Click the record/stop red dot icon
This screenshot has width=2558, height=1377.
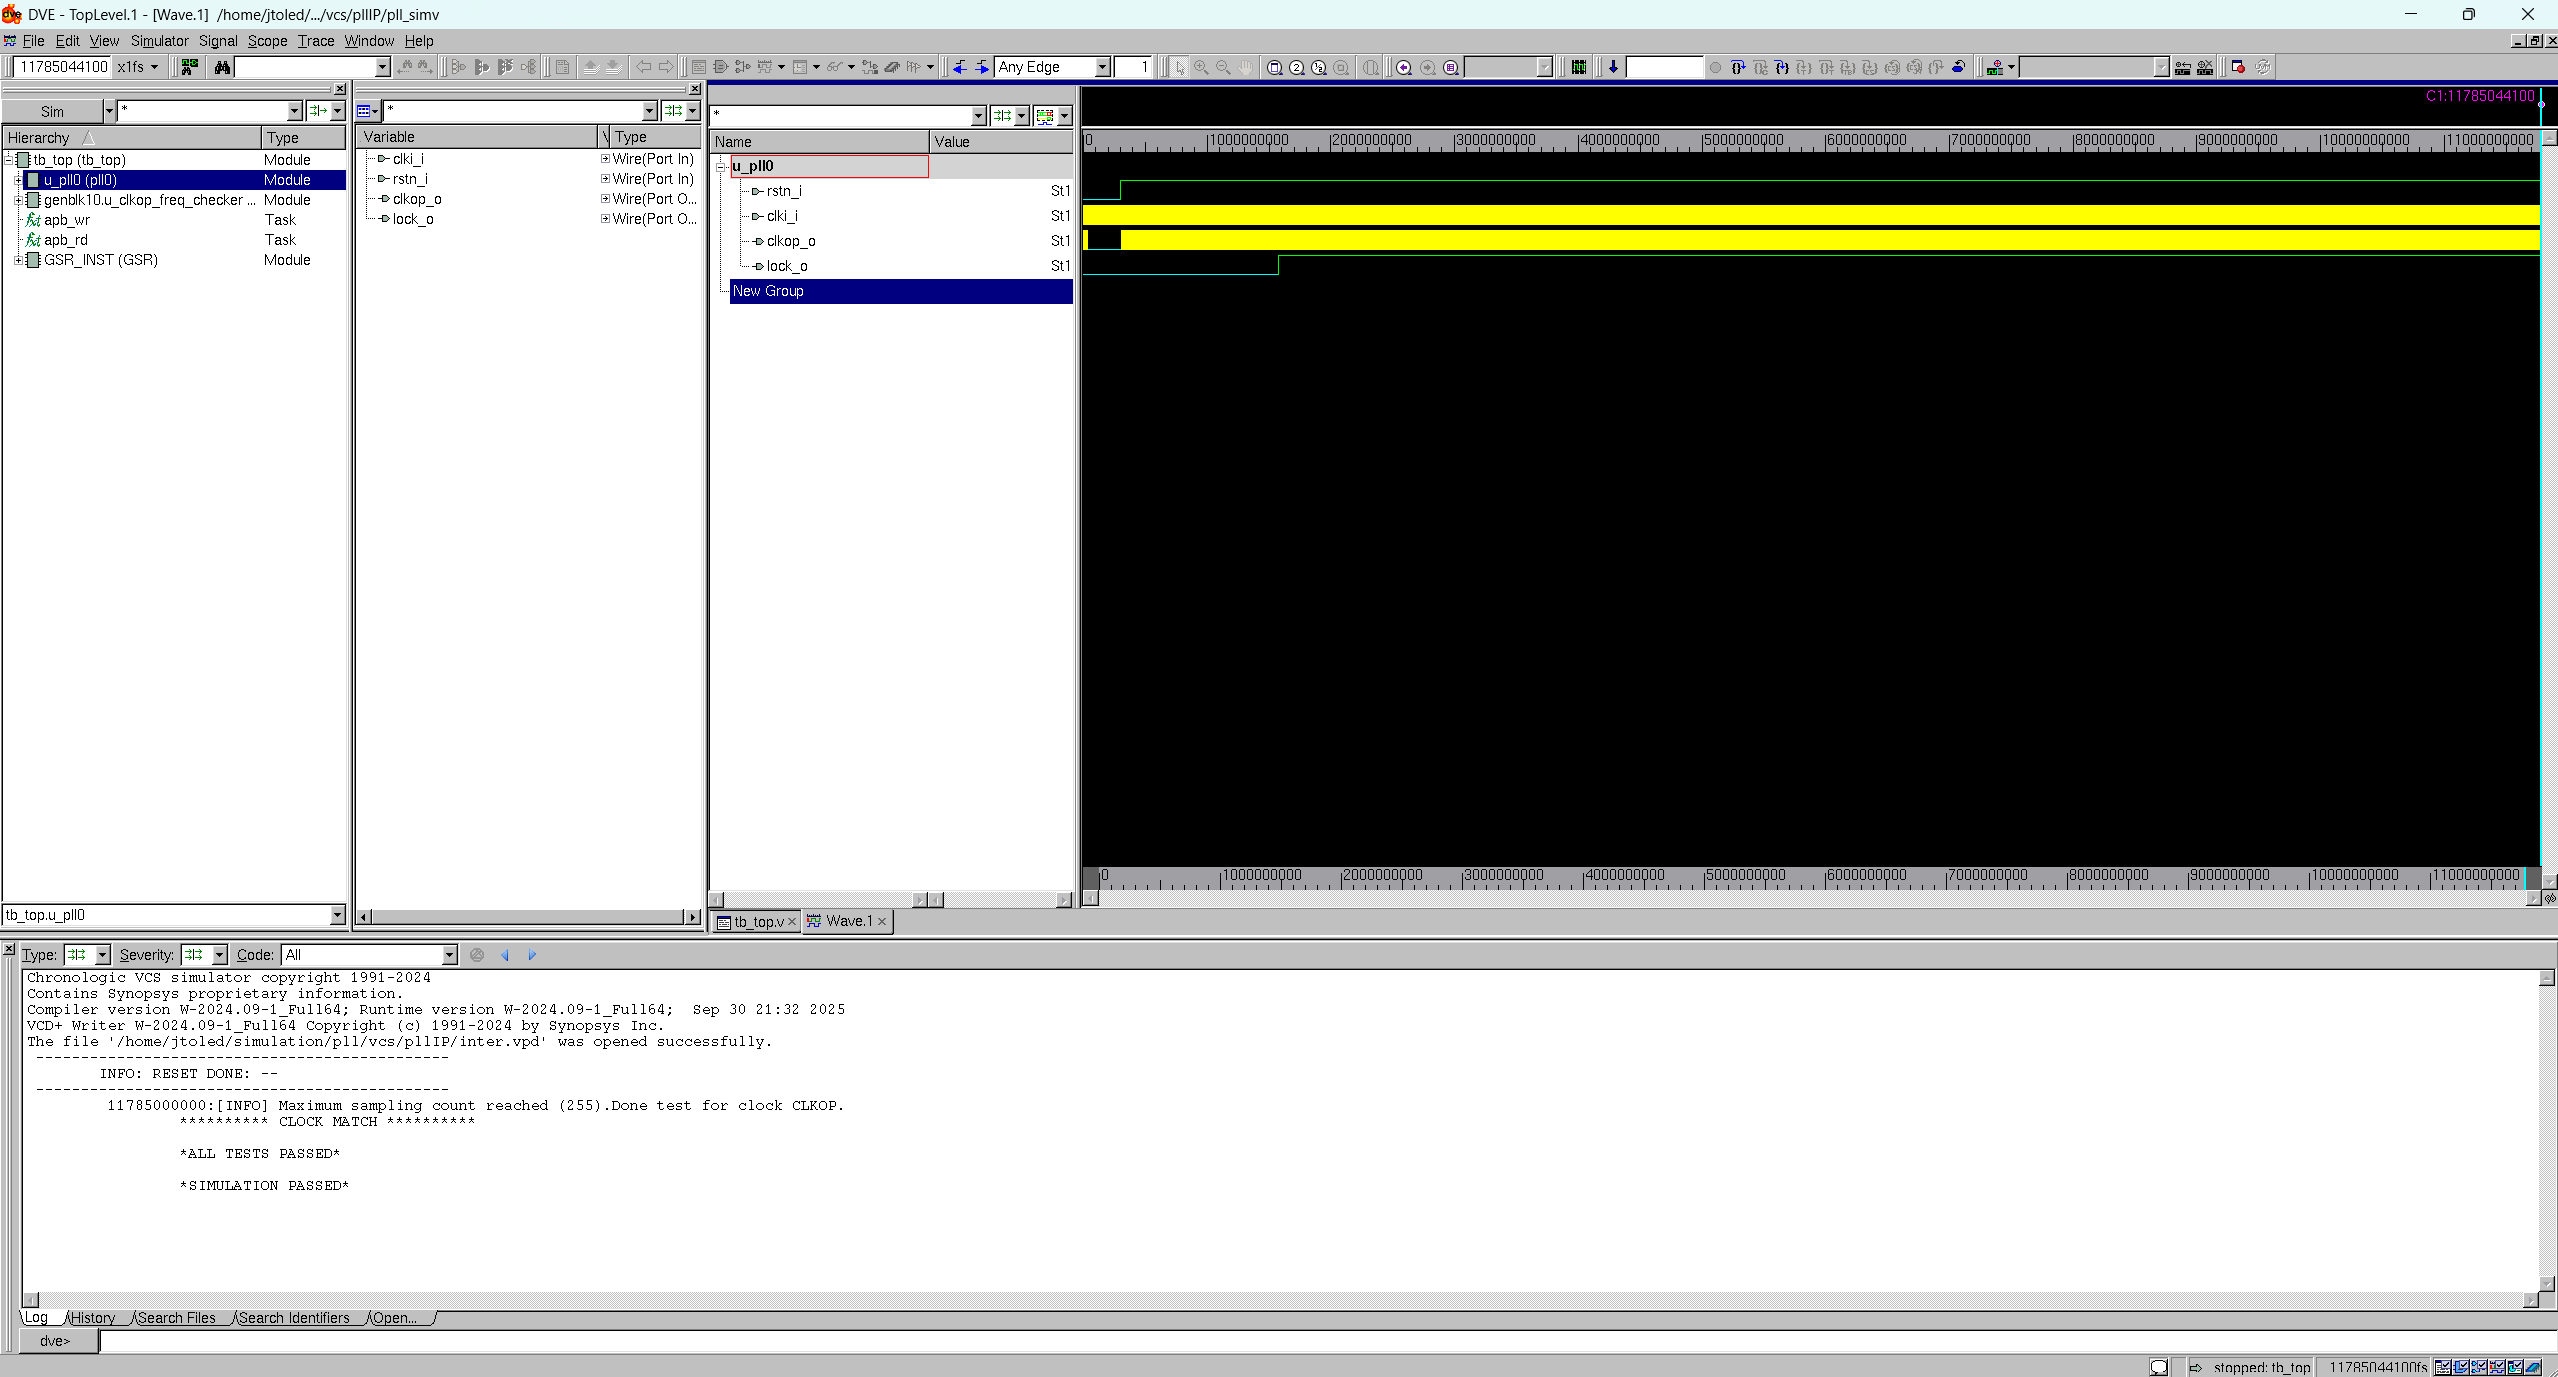click(x=2238, y=67)
